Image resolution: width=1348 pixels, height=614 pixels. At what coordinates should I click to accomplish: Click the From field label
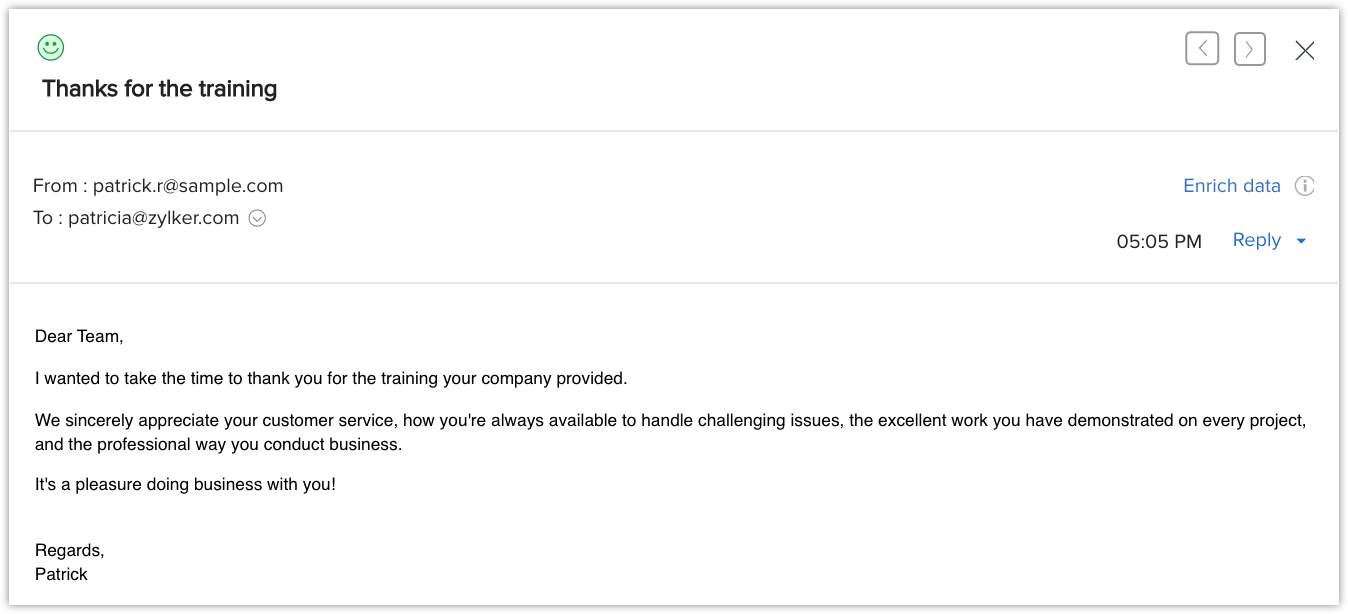click(x=55, y=186)
